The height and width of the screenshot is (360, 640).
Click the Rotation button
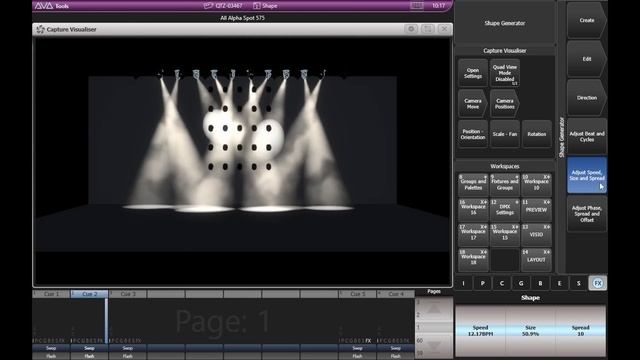(x=537, y=134)
